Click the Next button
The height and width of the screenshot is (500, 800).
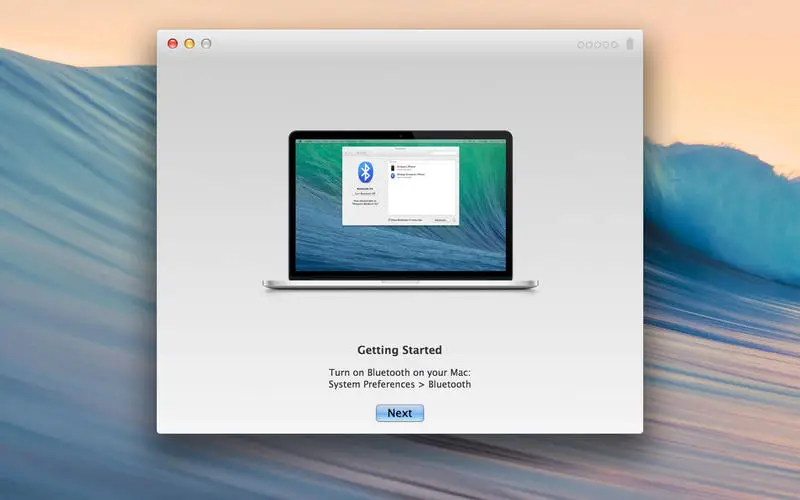399,413
